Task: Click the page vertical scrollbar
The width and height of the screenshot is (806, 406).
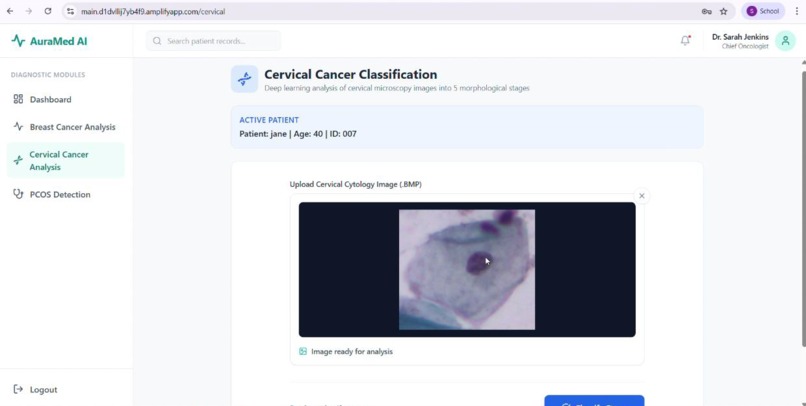Action: coord(803,209)
